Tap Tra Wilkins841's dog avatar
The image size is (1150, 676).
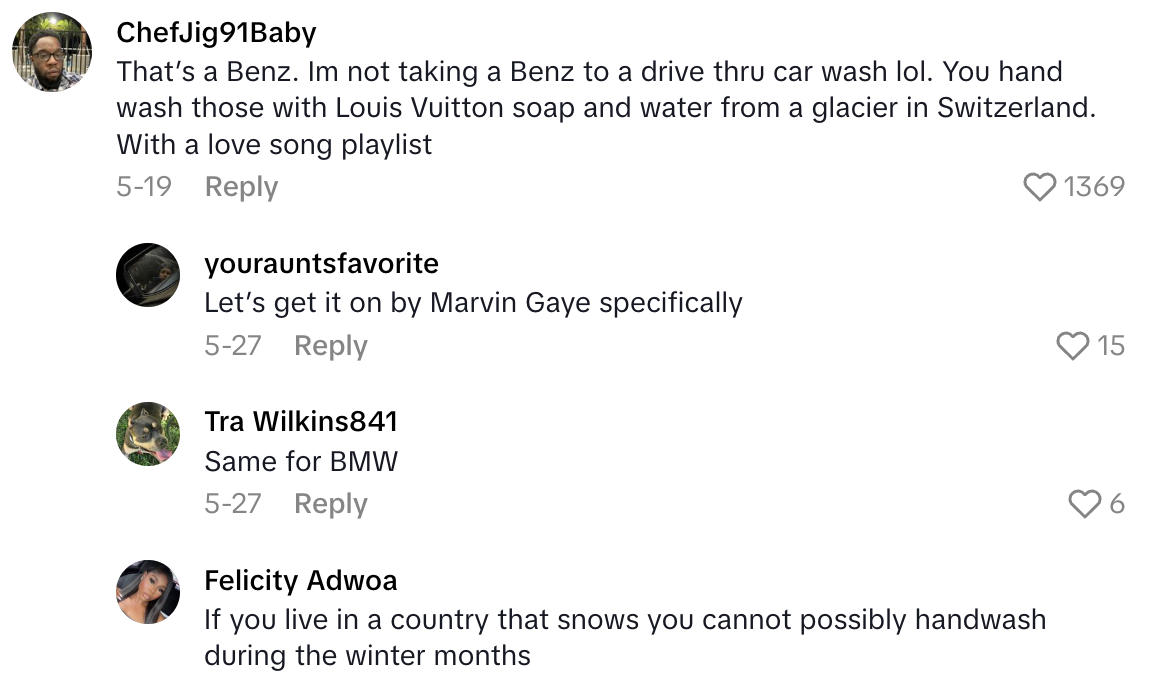coord(148,433)
